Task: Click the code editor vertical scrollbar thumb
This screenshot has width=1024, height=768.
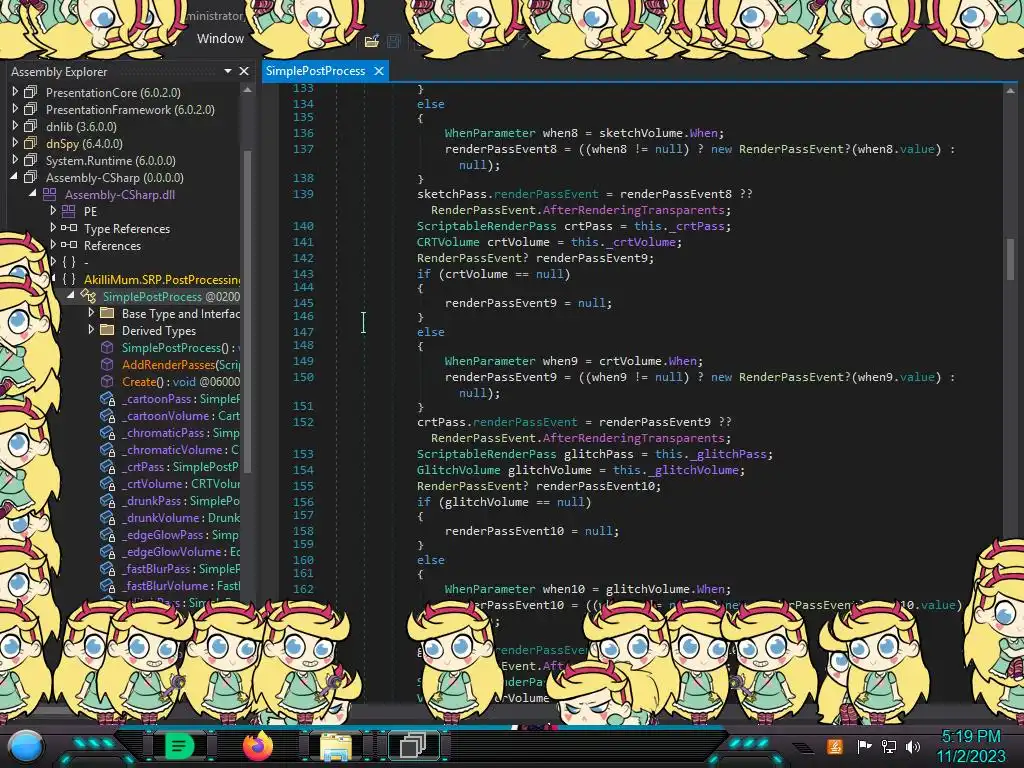Action: (x=1010, y=259)
